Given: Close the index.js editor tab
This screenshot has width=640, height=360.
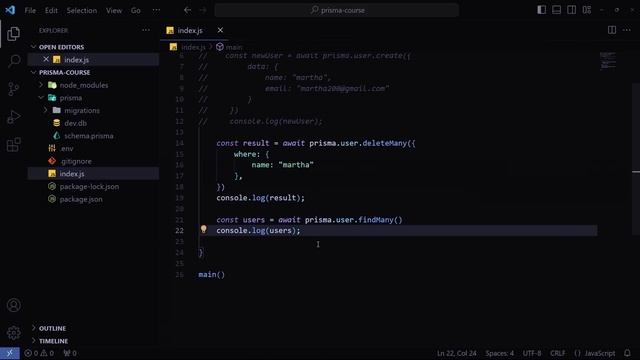Looking at the screenshot, I should pyautogui.click(x=220, y=30).
